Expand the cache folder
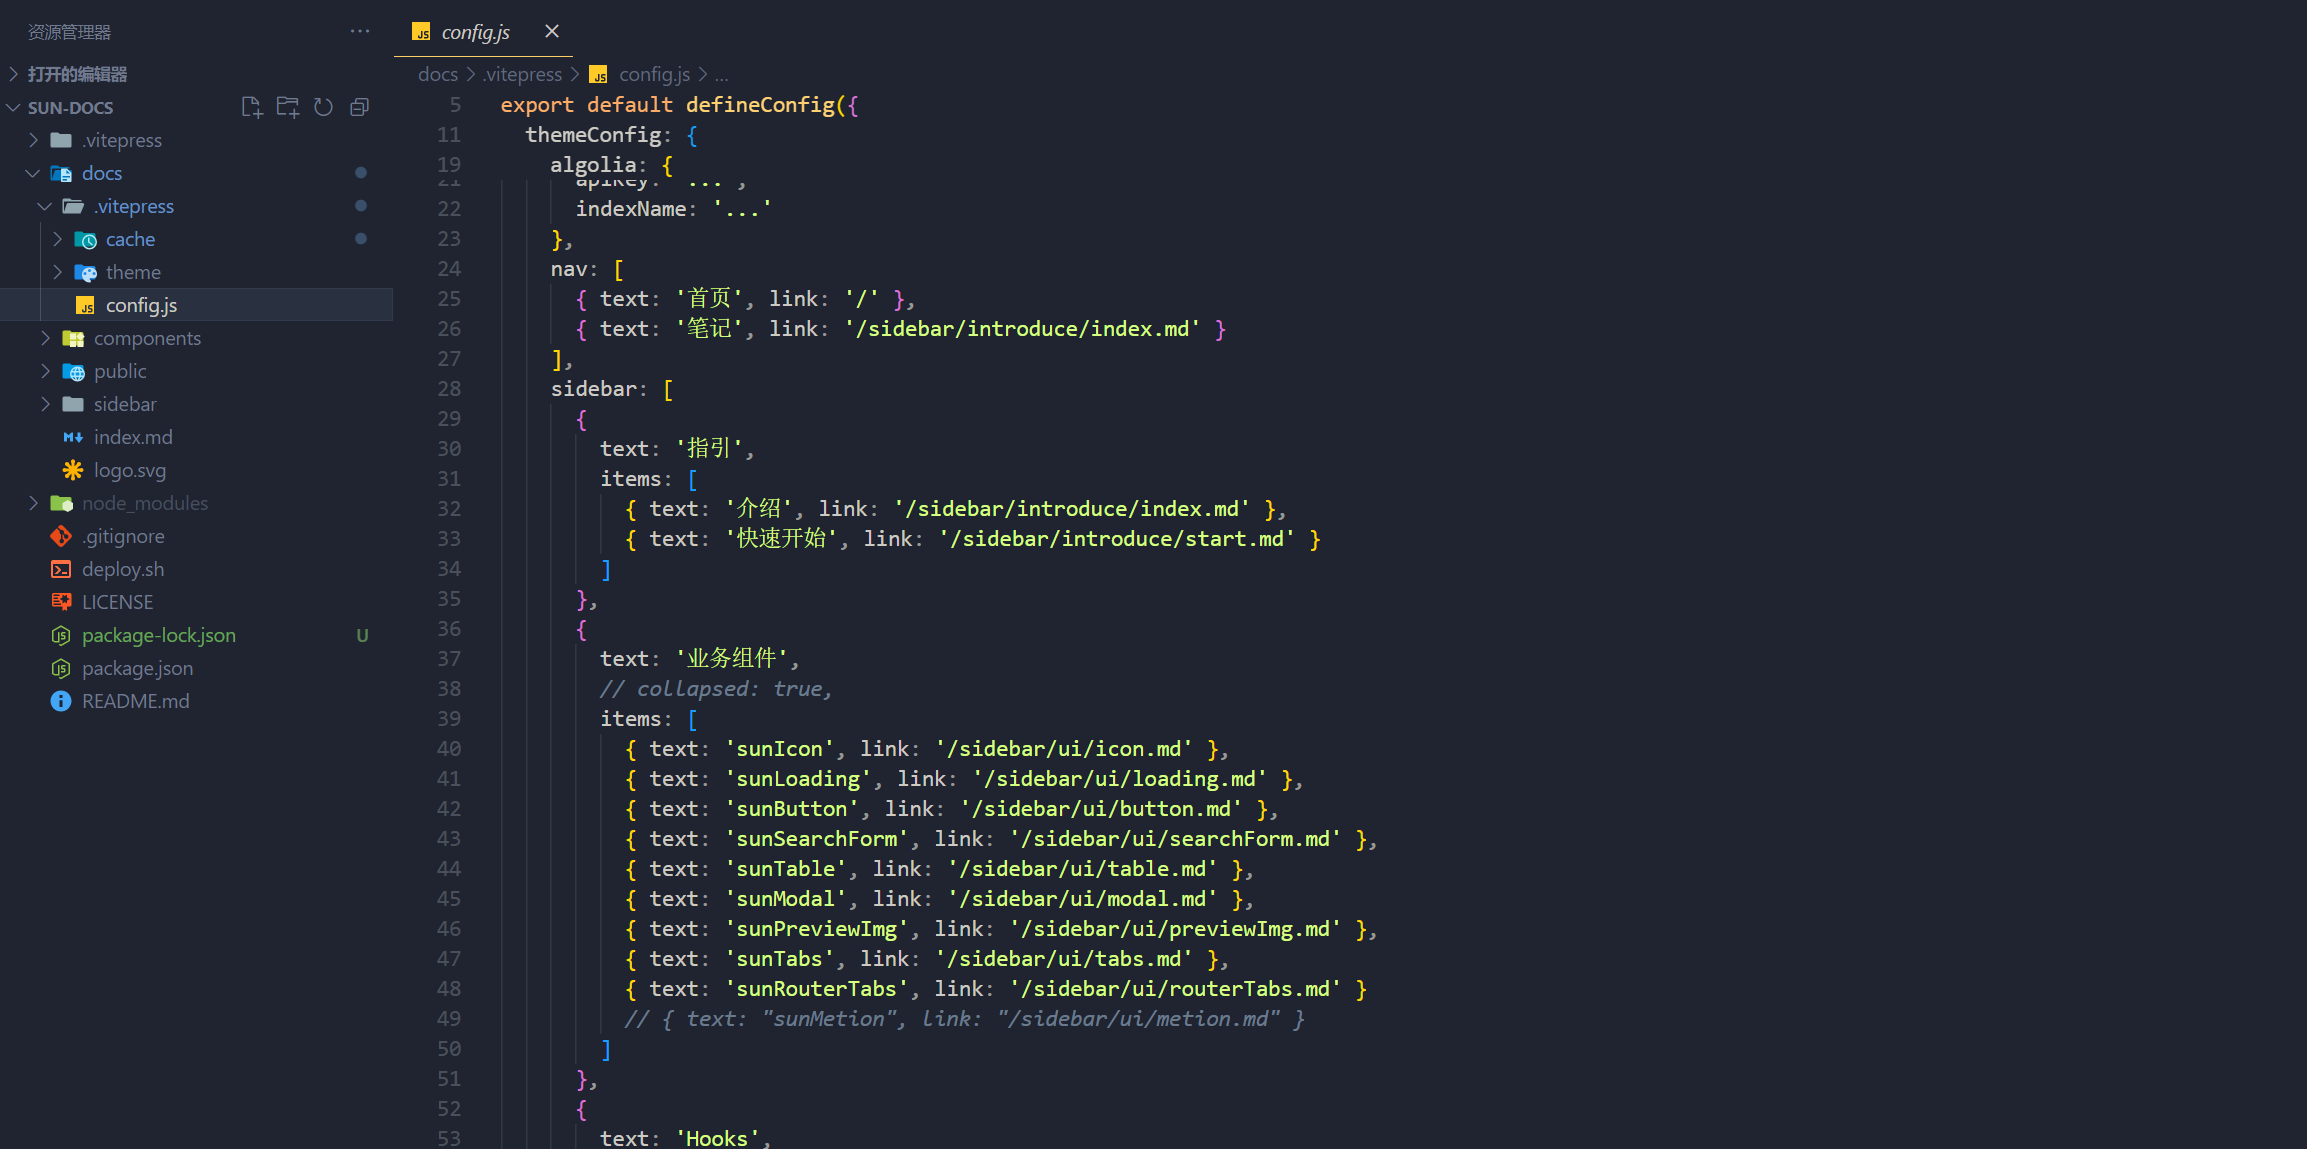The image size is (2307, 1149). coord(57,239)
